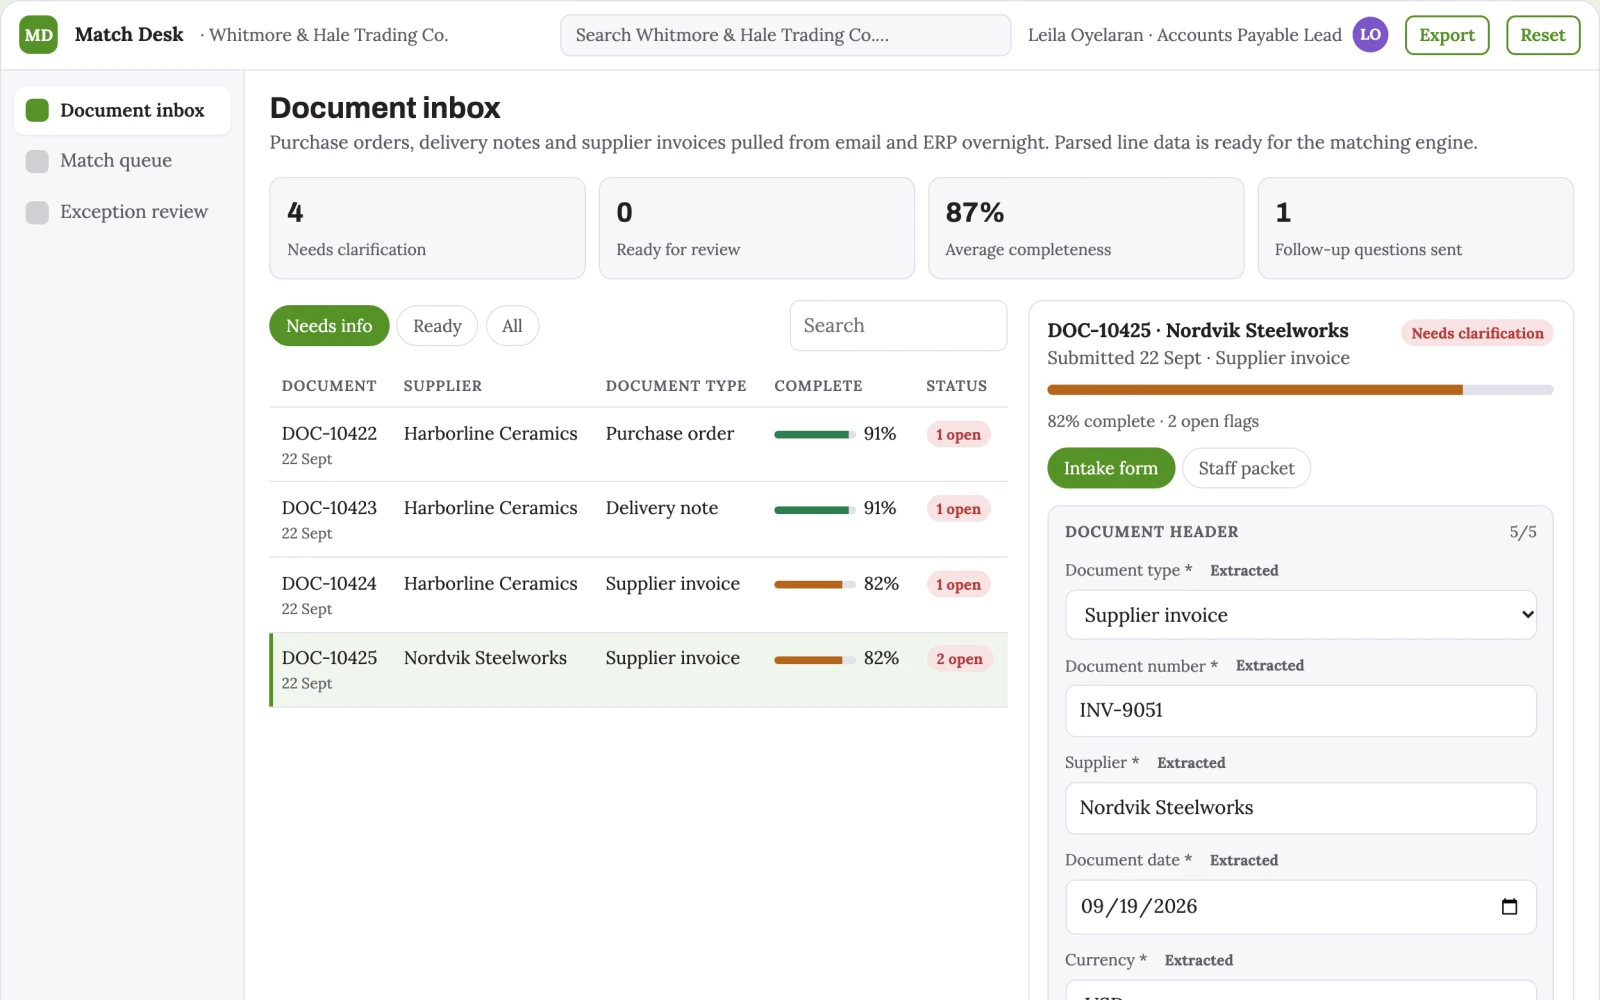Select the Document inbox sidebar icon
1600x1000 pixels.
(37, 110)
